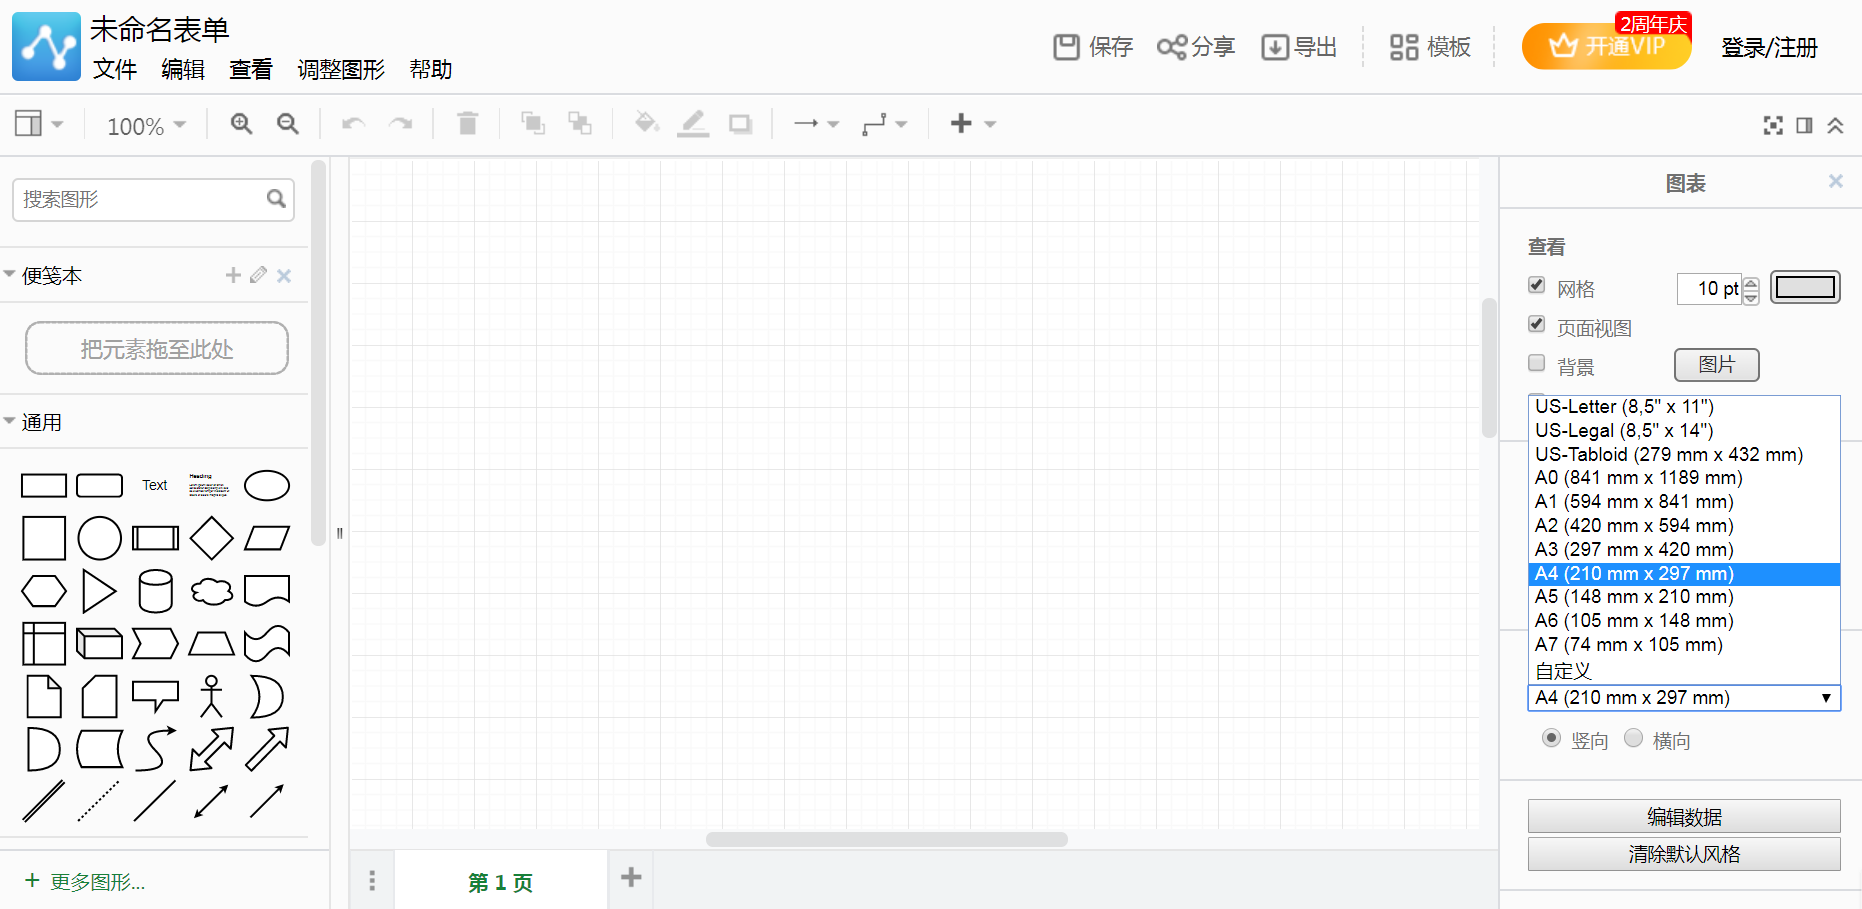Image resolution: width=1862 pixels, height=909 pixels.
Task: Click the fill color bucket icon
Action: pyautogui.click(x=647, y=124)
